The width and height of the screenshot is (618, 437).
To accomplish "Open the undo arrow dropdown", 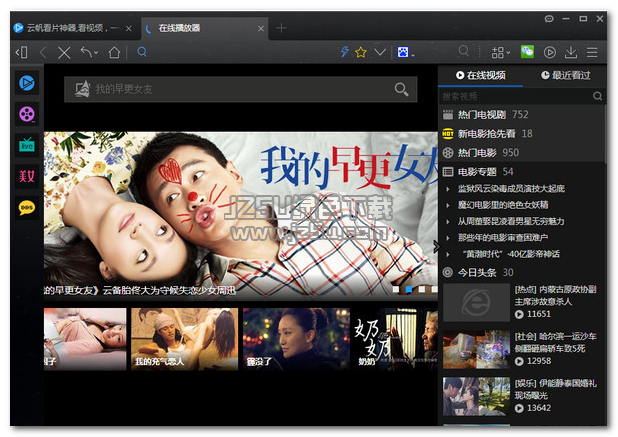I will [96, 53].
